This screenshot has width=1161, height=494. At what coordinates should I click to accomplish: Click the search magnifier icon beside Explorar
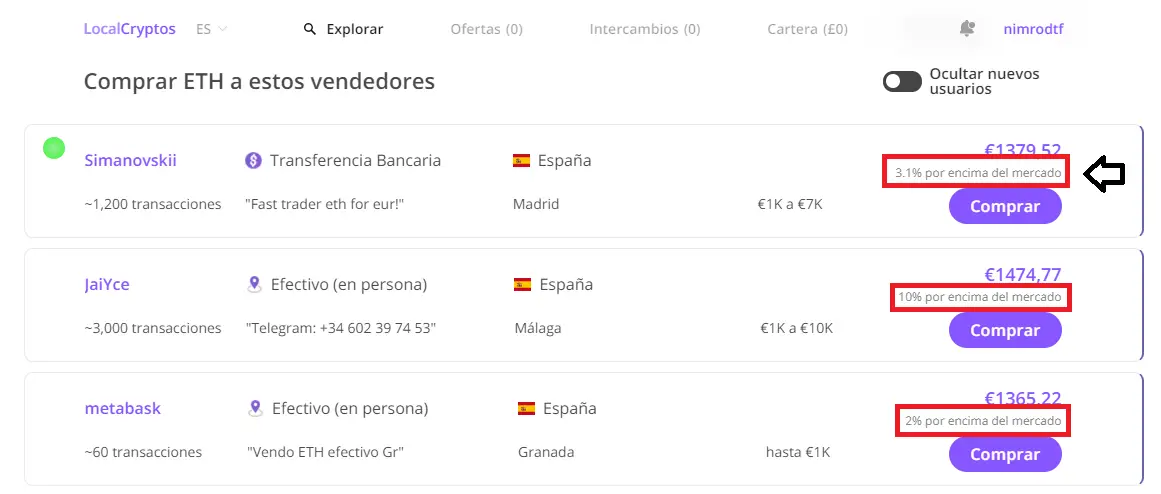pos(310,29)
